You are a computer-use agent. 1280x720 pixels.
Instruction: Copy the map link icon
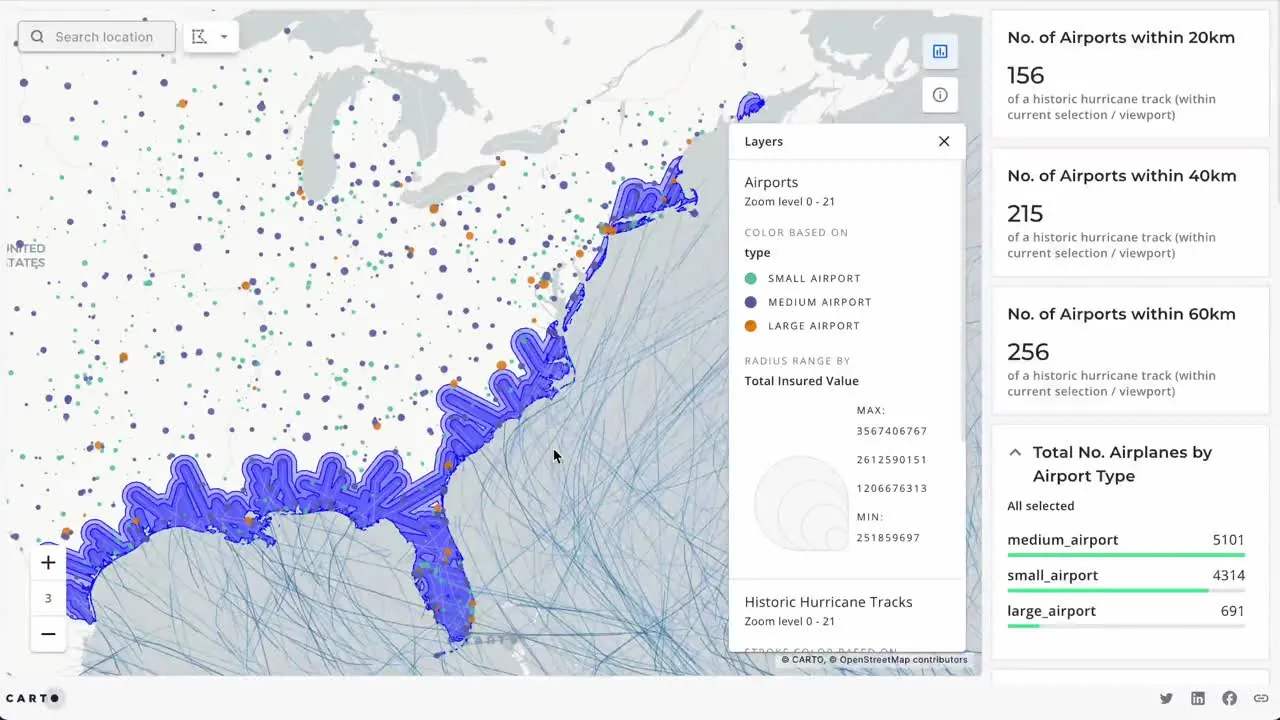(x=1261, y=698)
